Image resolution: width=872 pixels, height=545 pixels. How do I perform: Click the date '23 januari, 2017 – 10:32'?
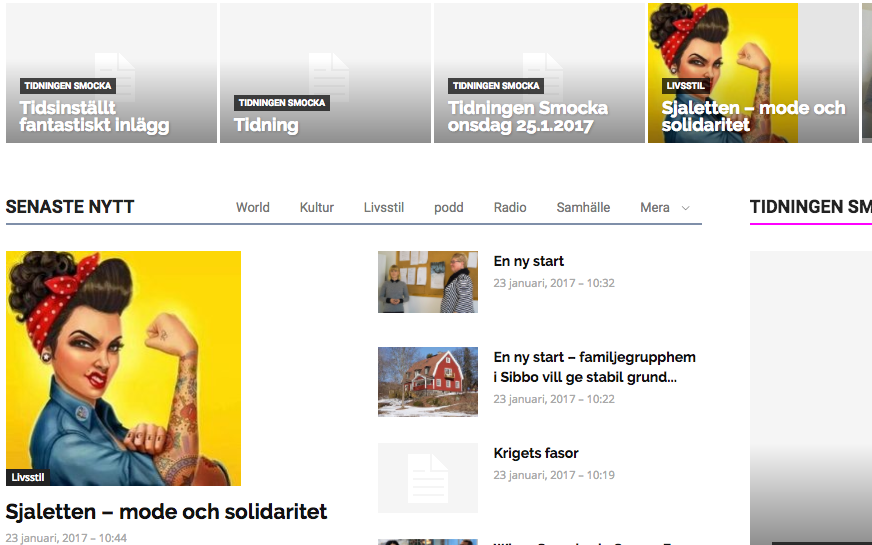coord(554,283)
